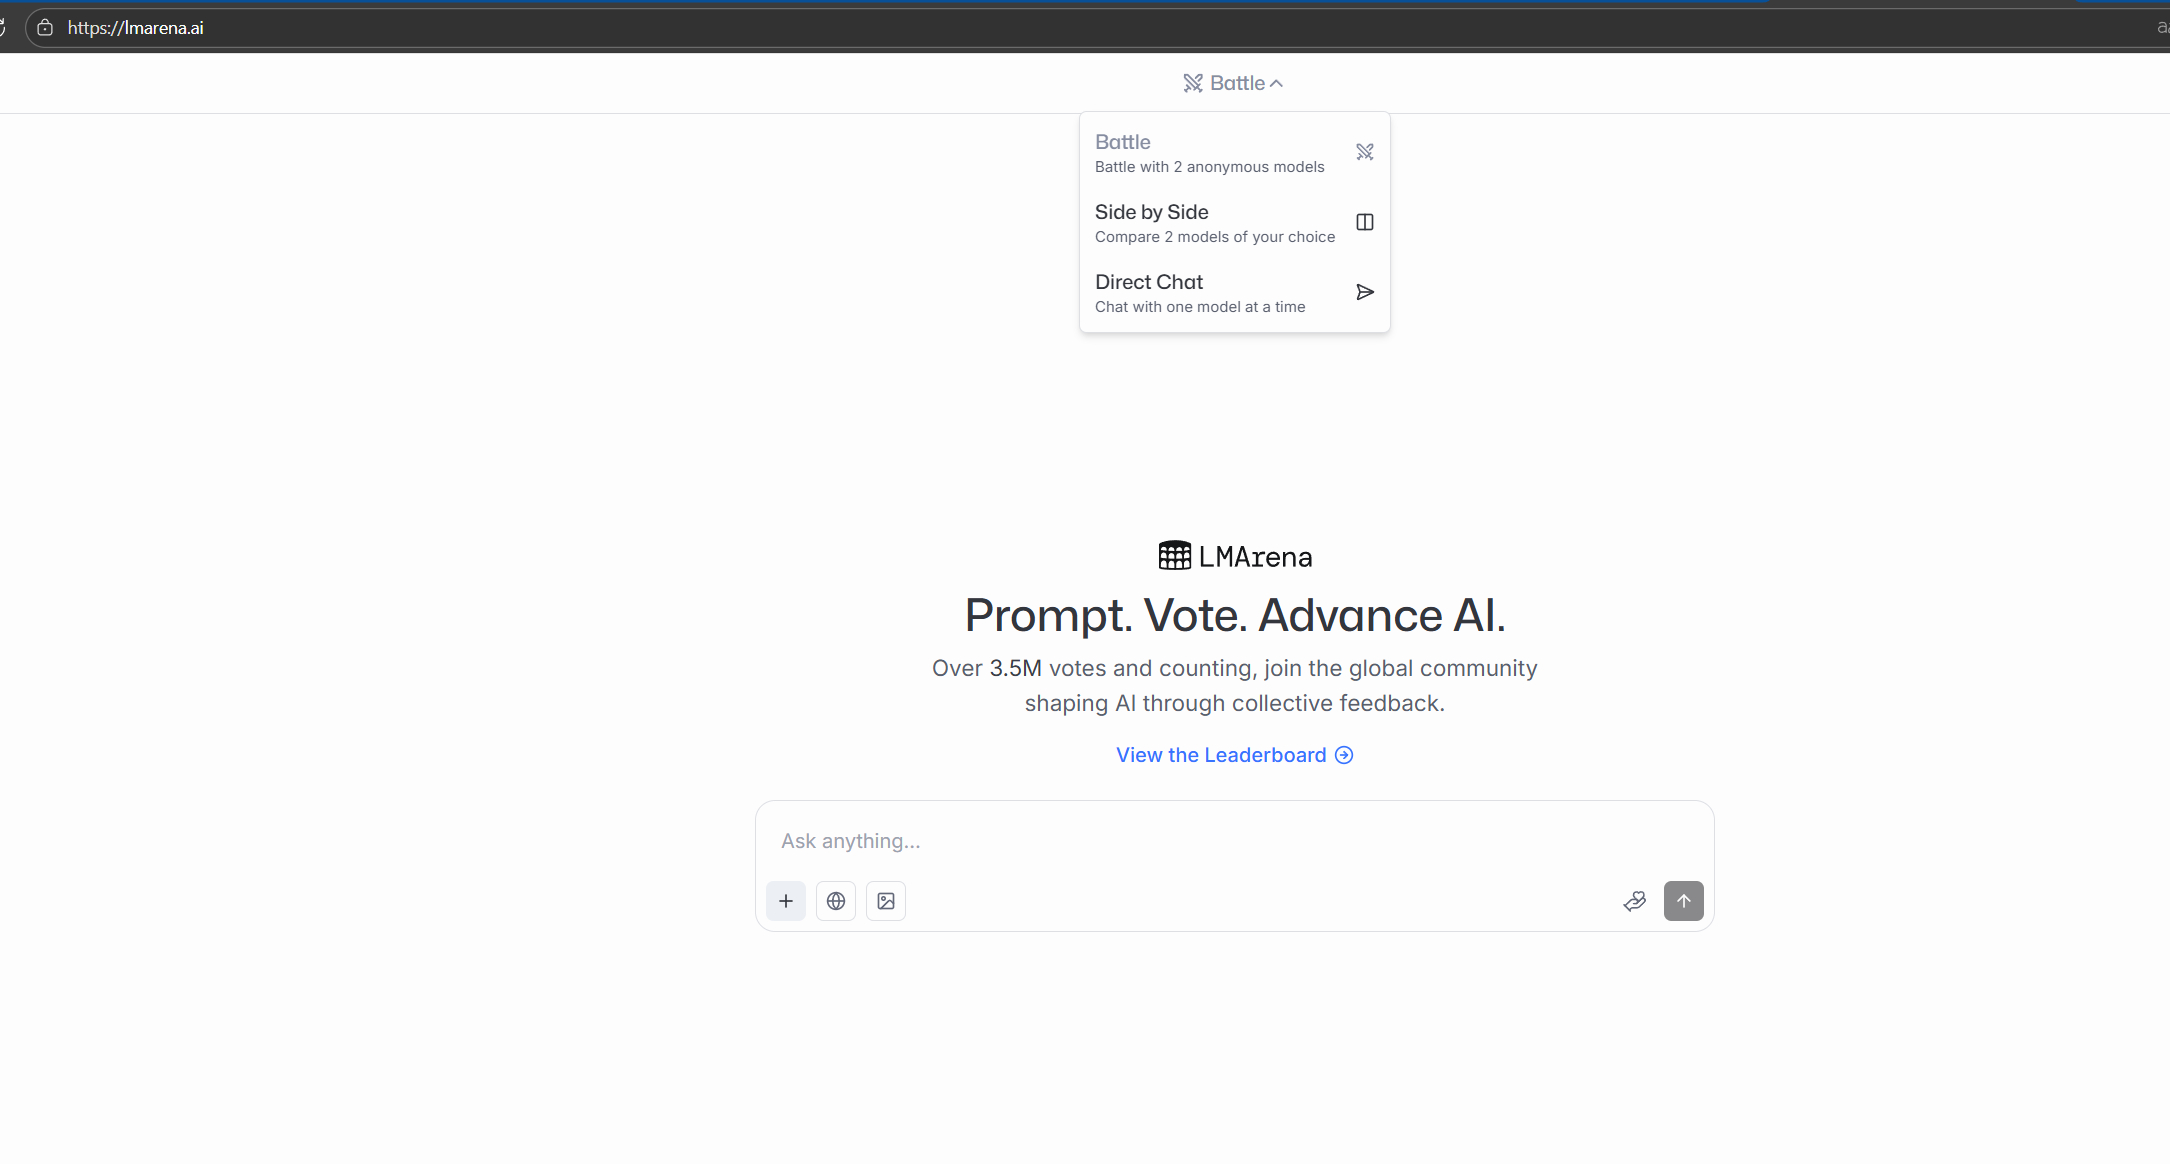The width and height of the screenshot is (2170, 1164).
Task: Toggle the web search globe button
Action: [x=836, y=901]
